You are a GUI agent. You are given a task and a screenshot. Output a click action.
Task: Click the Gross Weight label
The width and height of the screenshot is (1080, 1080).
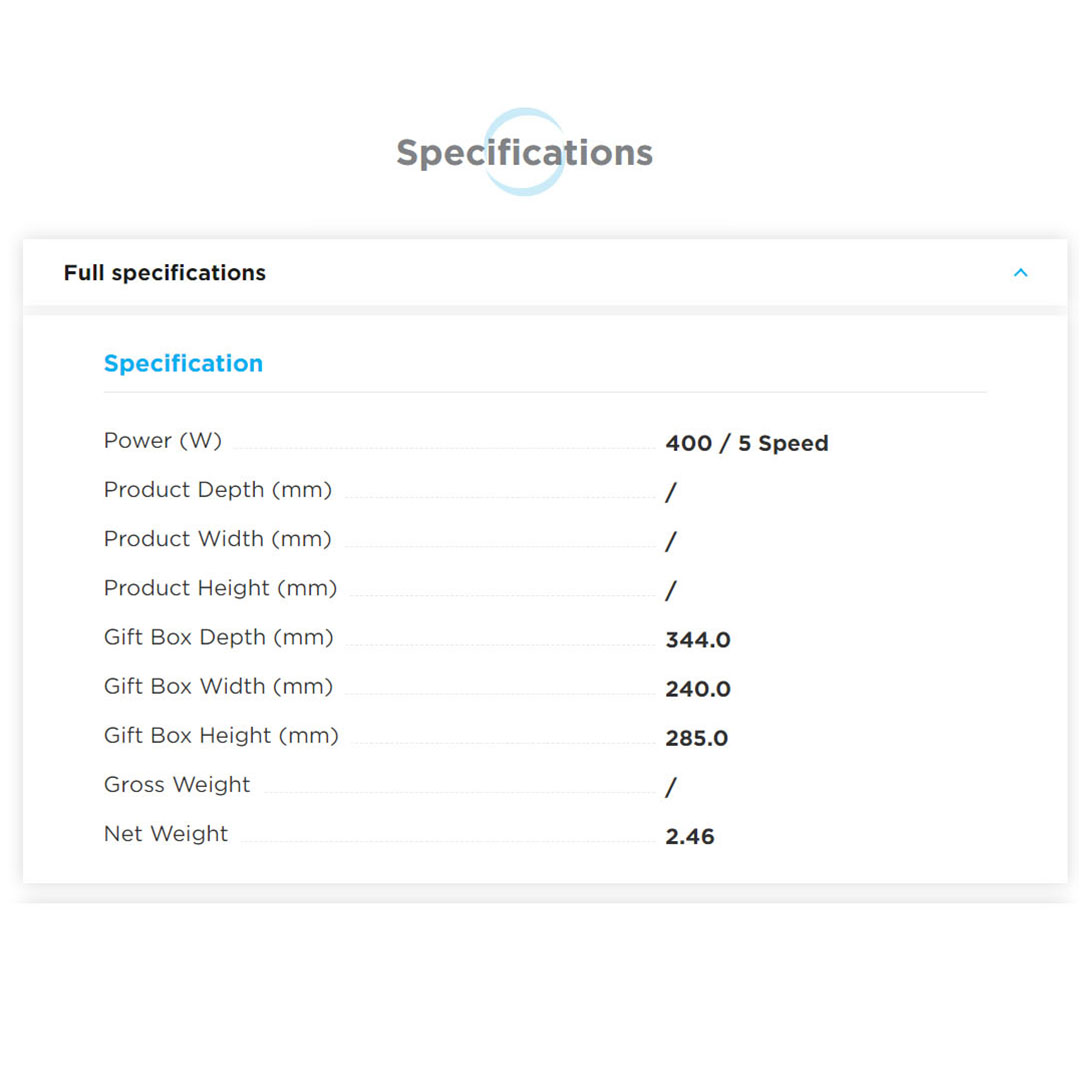pyautogui.click(x=177, y=785)
